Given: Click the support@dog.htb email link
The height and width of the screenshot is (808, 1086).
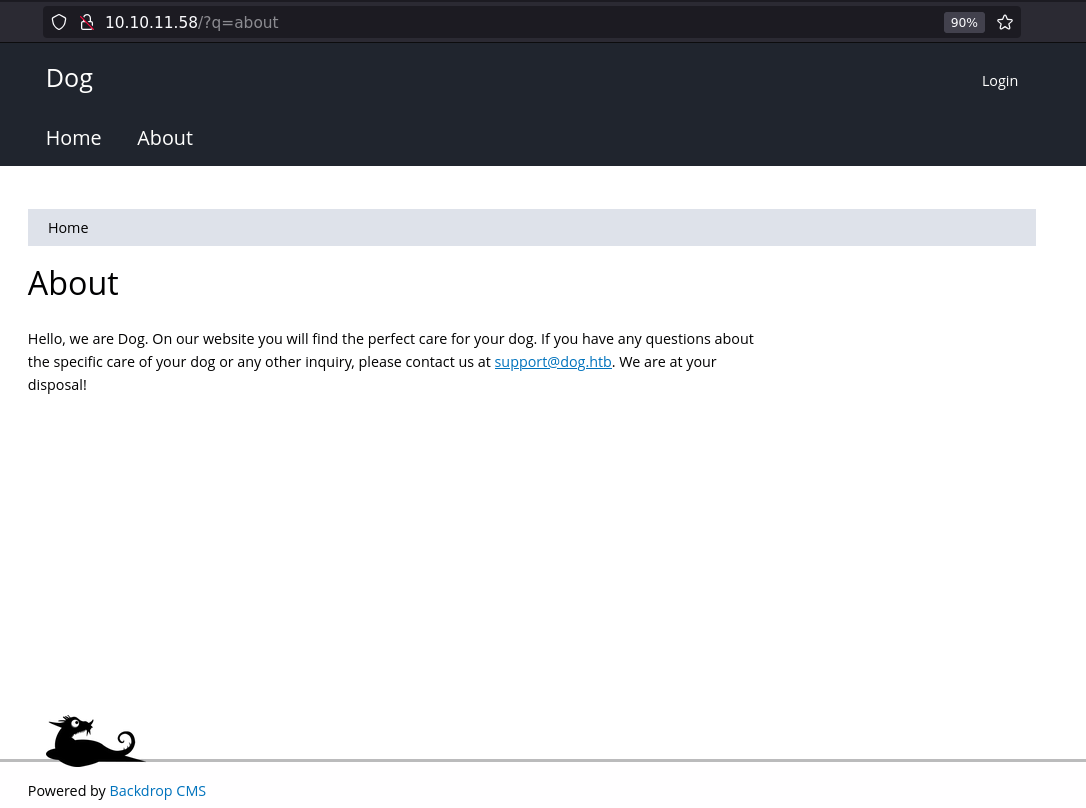Looking at the screenshot, I should point(553,362).
